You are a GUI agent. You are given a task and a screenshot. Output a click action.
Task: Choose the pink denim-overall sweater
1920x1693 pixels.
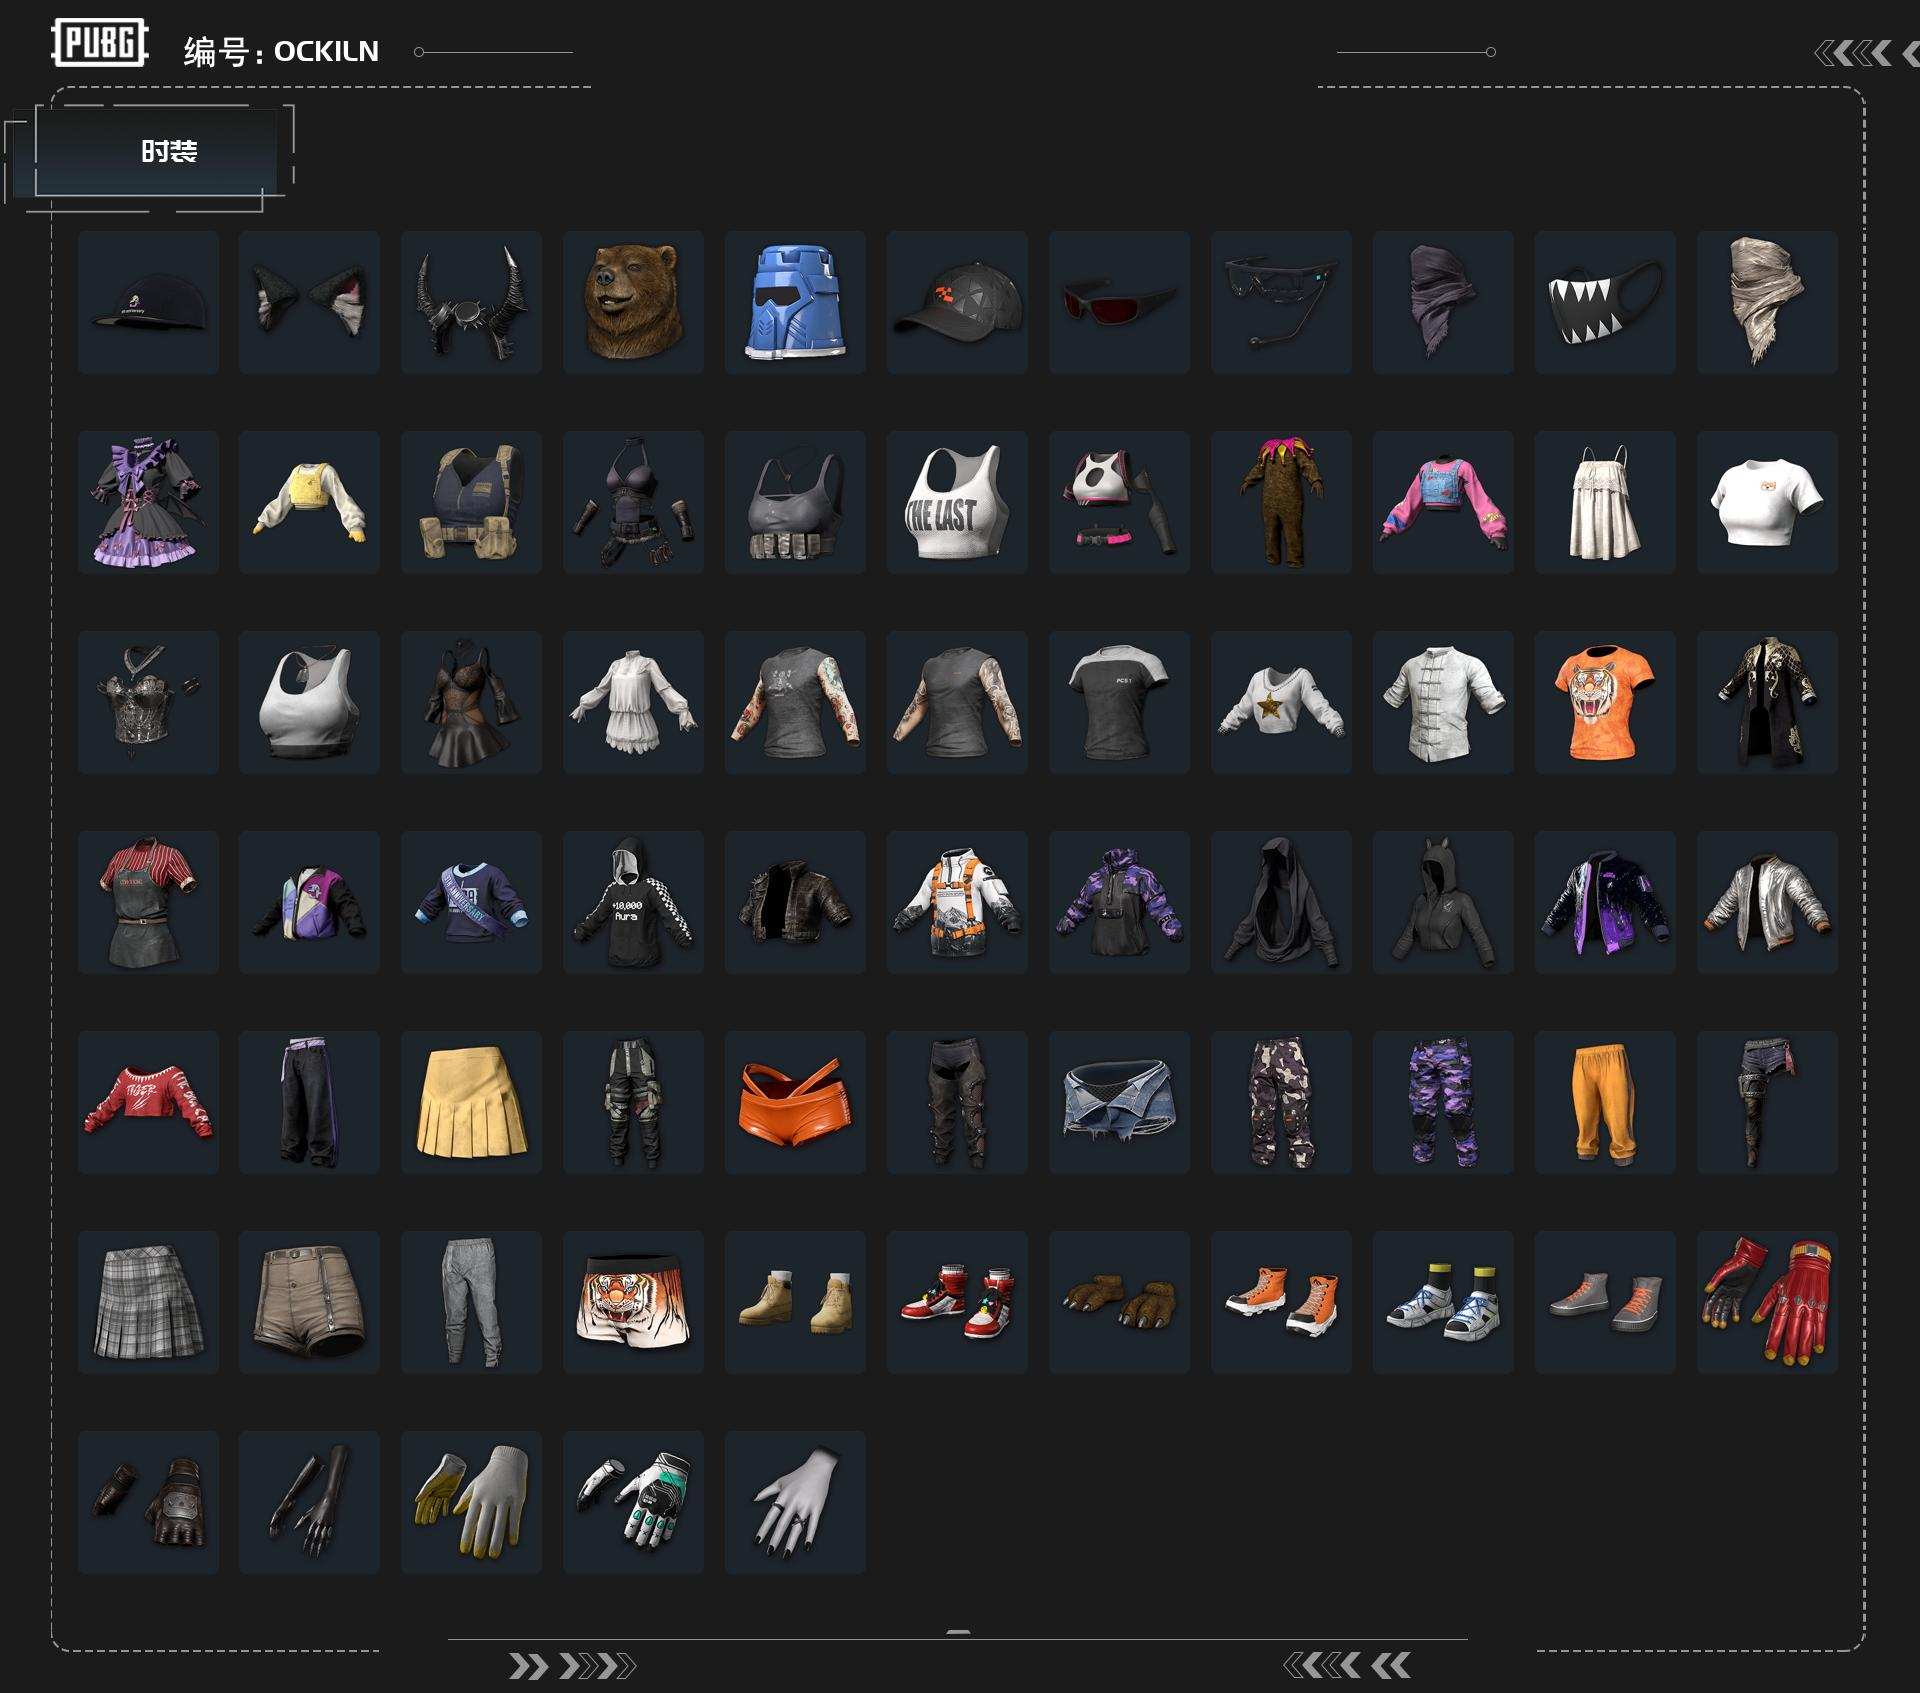1443,502
